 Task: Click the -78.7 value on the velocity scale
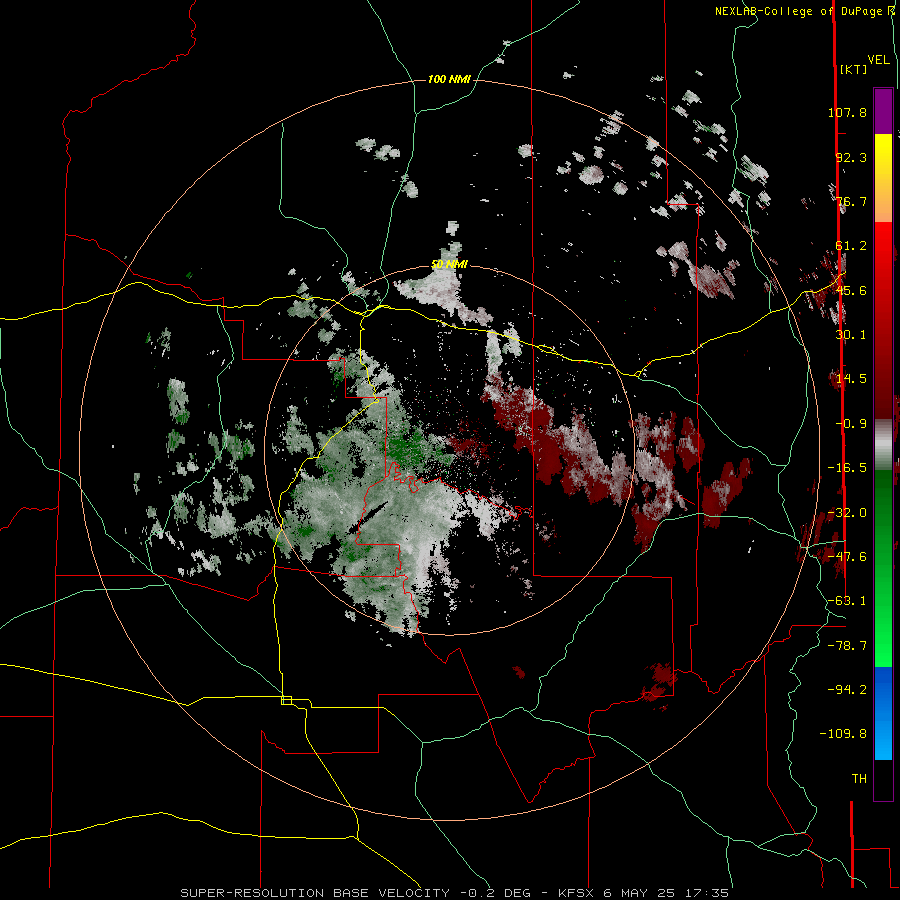(x=847, y=646)
